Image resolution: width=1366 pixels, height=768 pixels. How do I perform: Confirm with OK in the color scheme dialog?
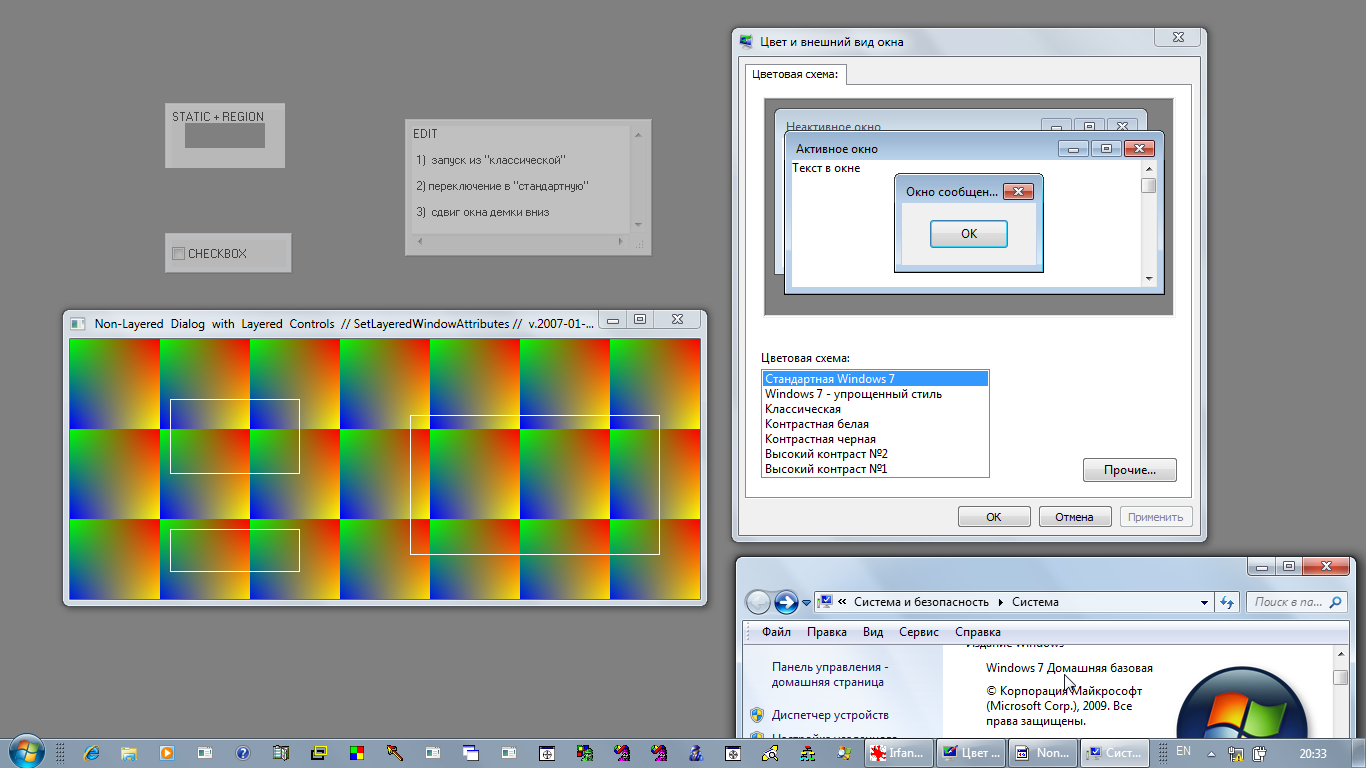(994, 517)
